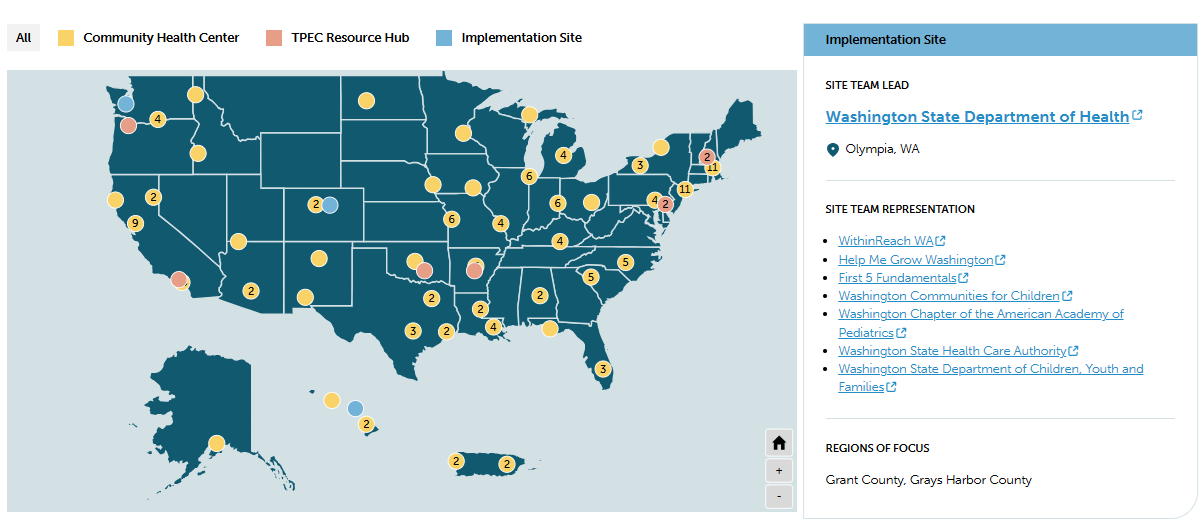Open the cluster of 11 in Massachusetts
Screen dimensions: 1203x522
click(713, 167)
